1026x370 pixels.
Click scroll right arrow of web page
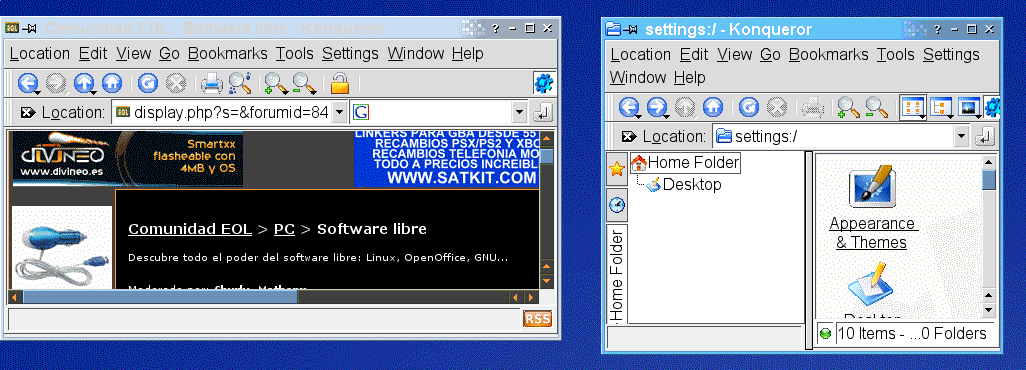click(x=531, y=297)
